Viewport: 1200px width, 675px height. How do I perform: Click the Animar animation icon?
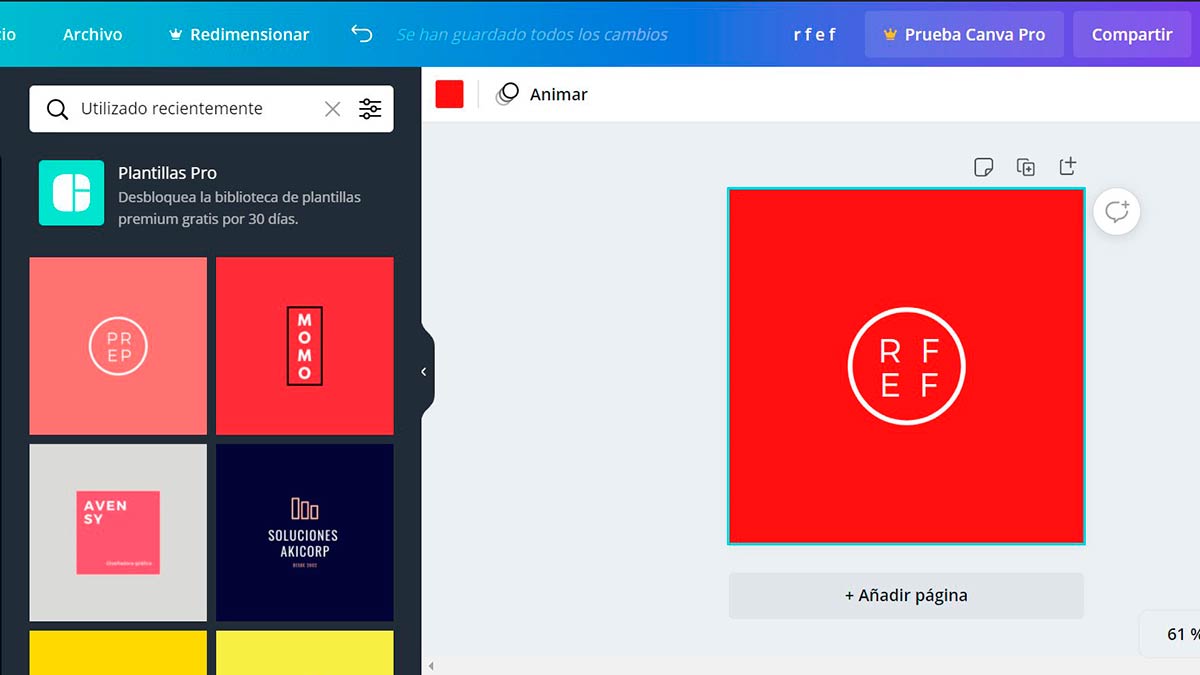tap(508, 94)
